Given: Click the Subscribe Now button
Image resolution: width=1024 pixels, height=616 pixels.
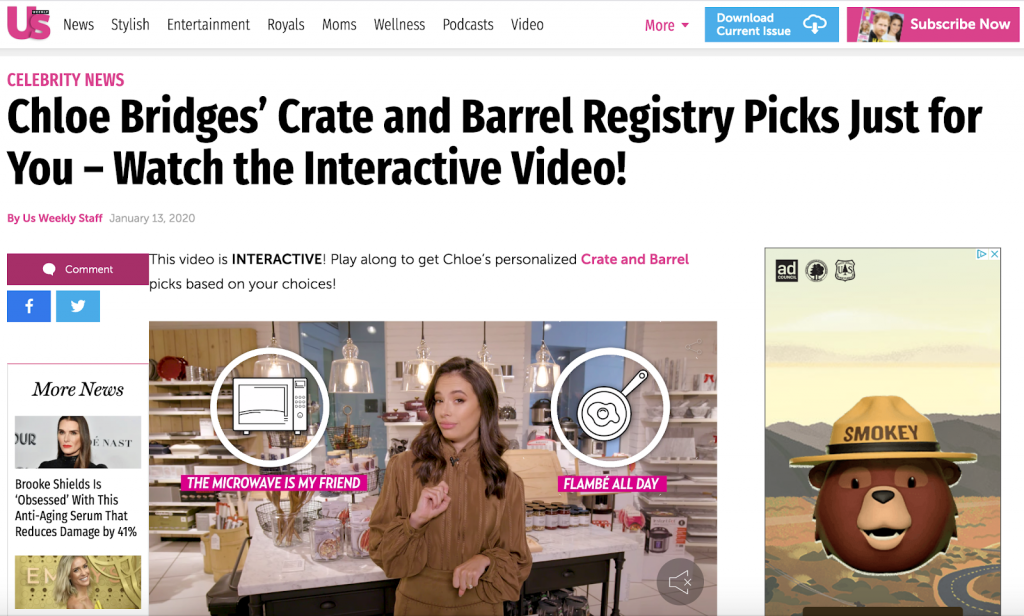Looking at the screenshot, I should click(x=933, y=25).
